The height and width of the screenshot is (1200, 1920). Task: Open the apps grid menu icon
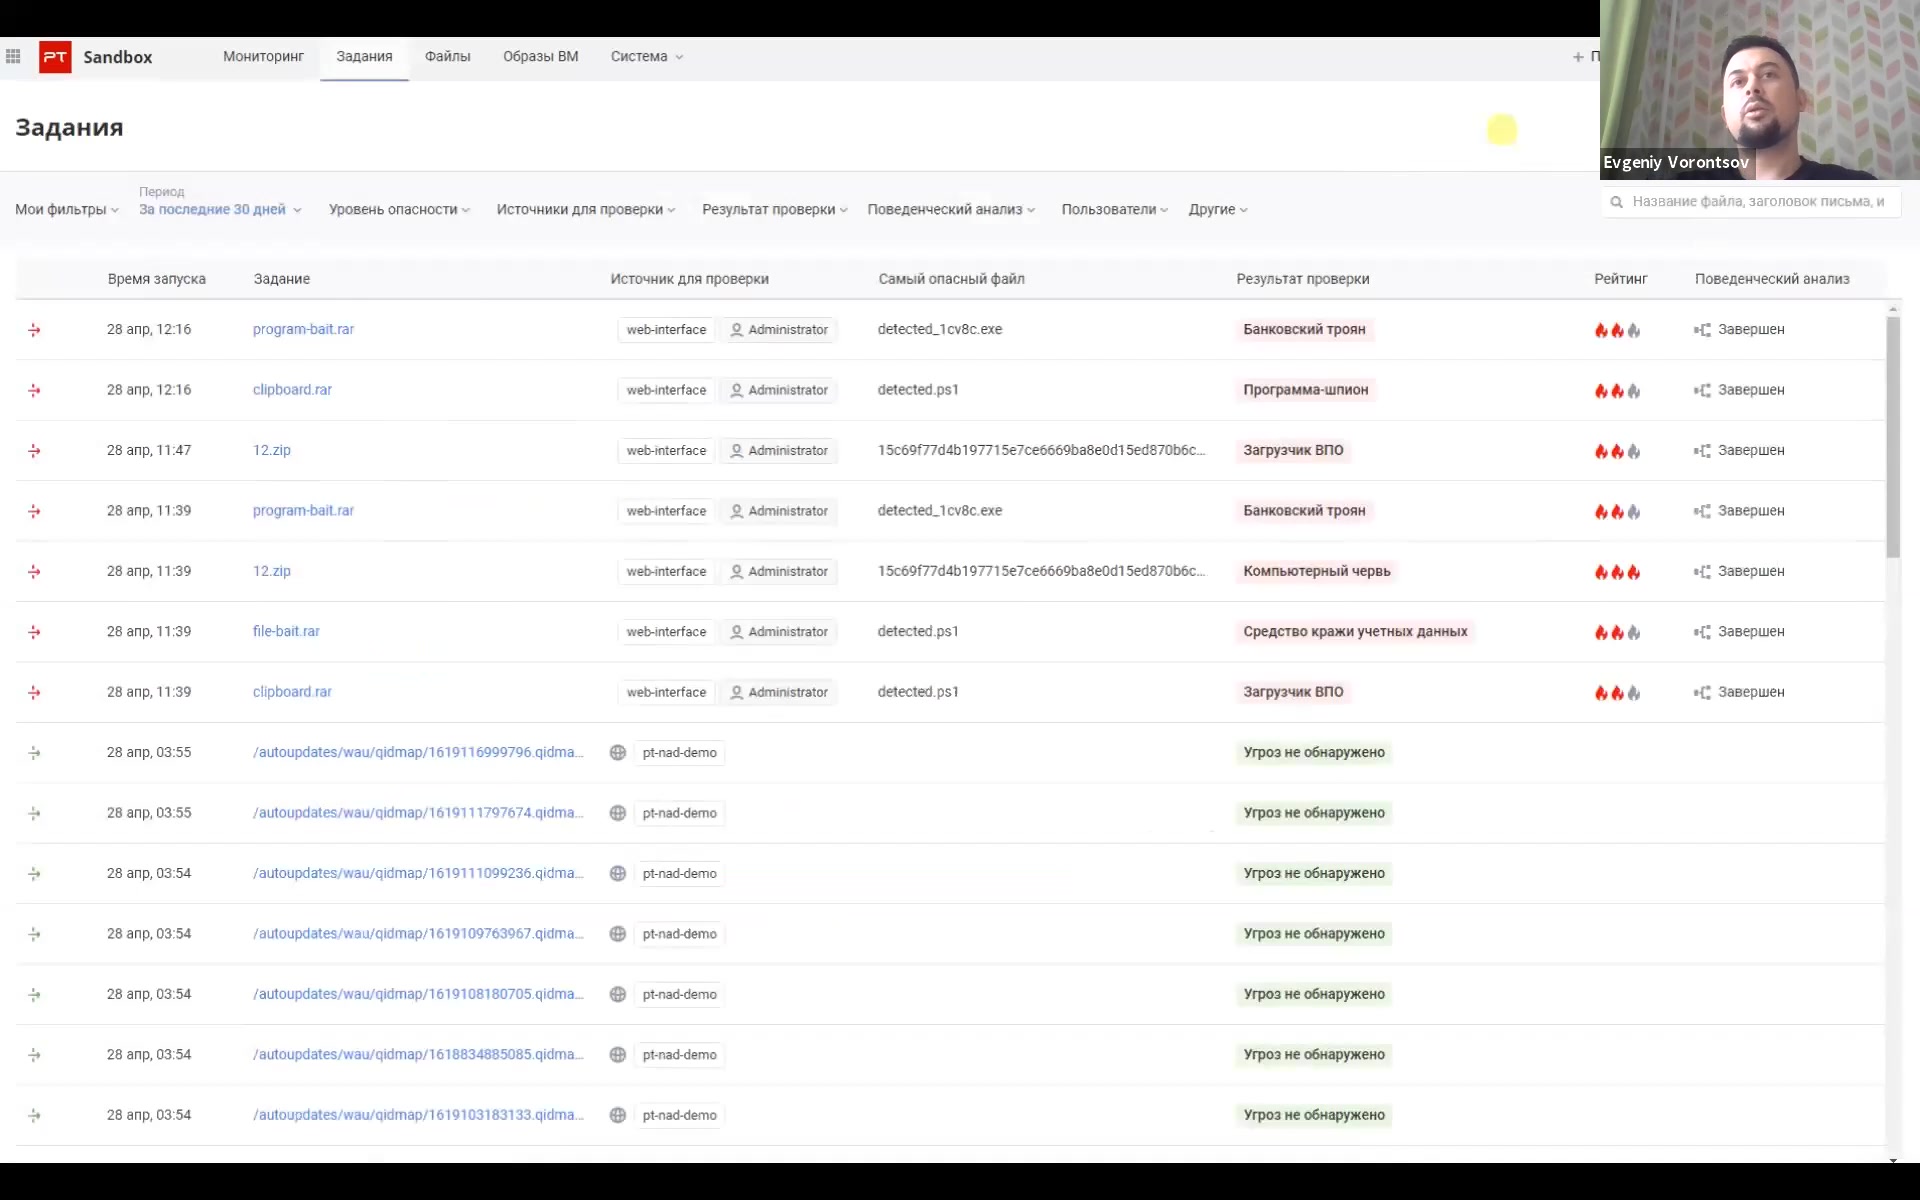coord(13,57)
